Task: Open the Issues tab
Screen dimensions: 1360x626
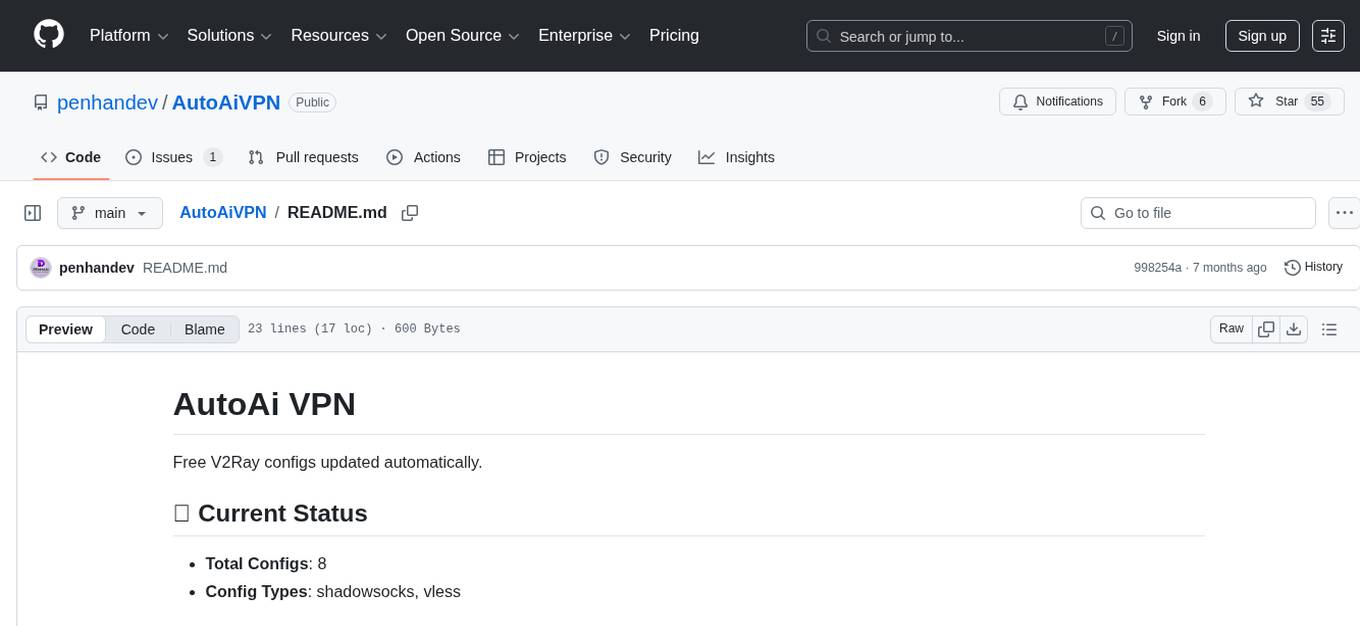Action: pyautogui.click(x=173, y=157)
